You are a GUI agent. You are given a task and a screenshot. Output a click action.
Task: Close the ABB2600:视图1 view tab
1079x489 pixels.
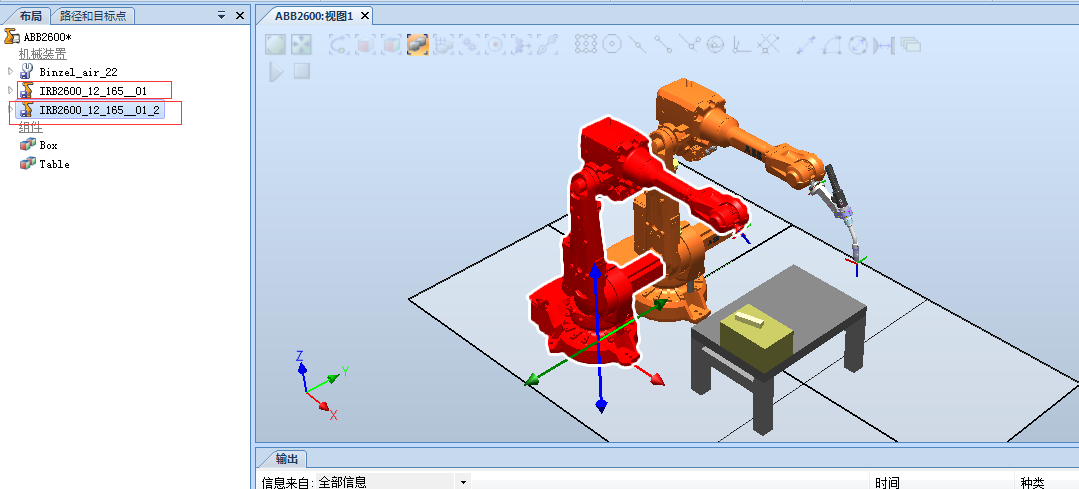tap(365, 15)
